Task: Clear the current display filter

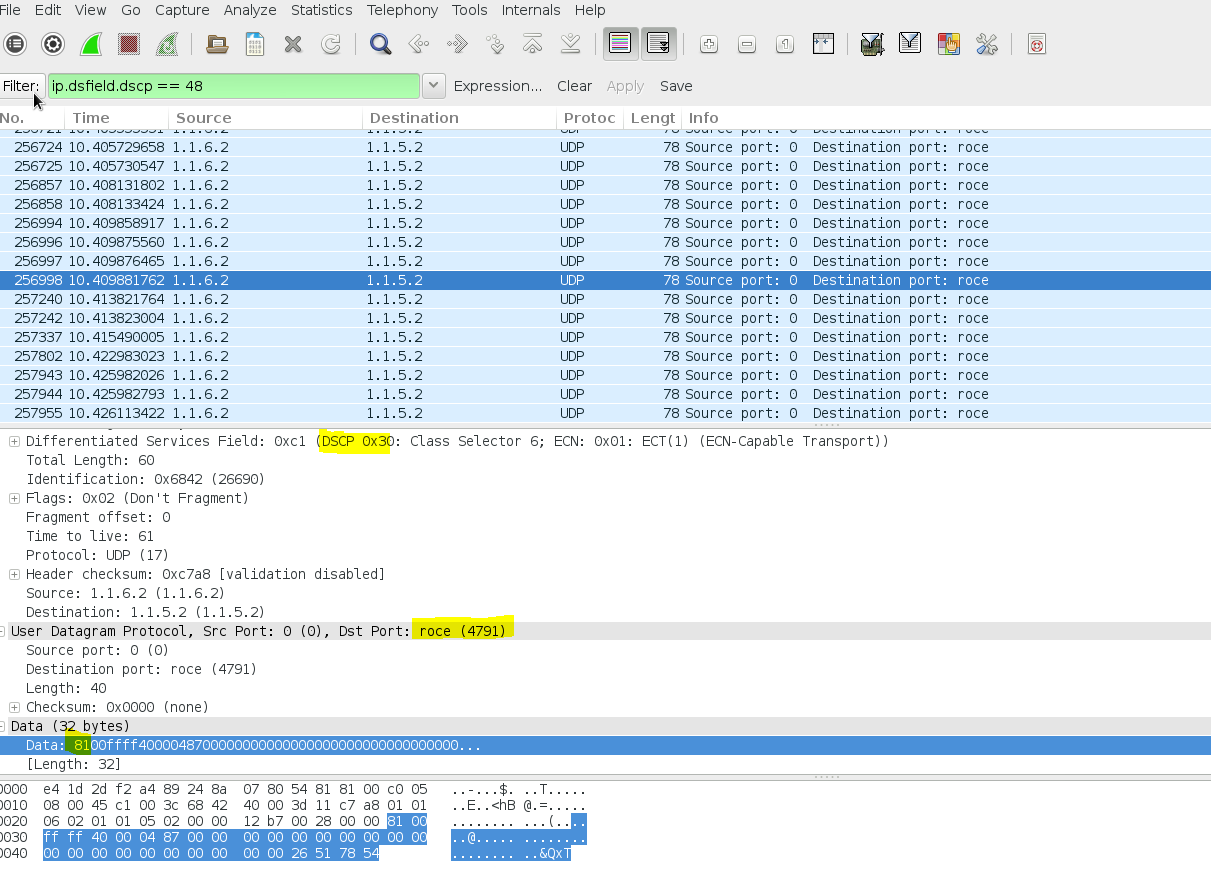Action: click(x=574, y=86)
